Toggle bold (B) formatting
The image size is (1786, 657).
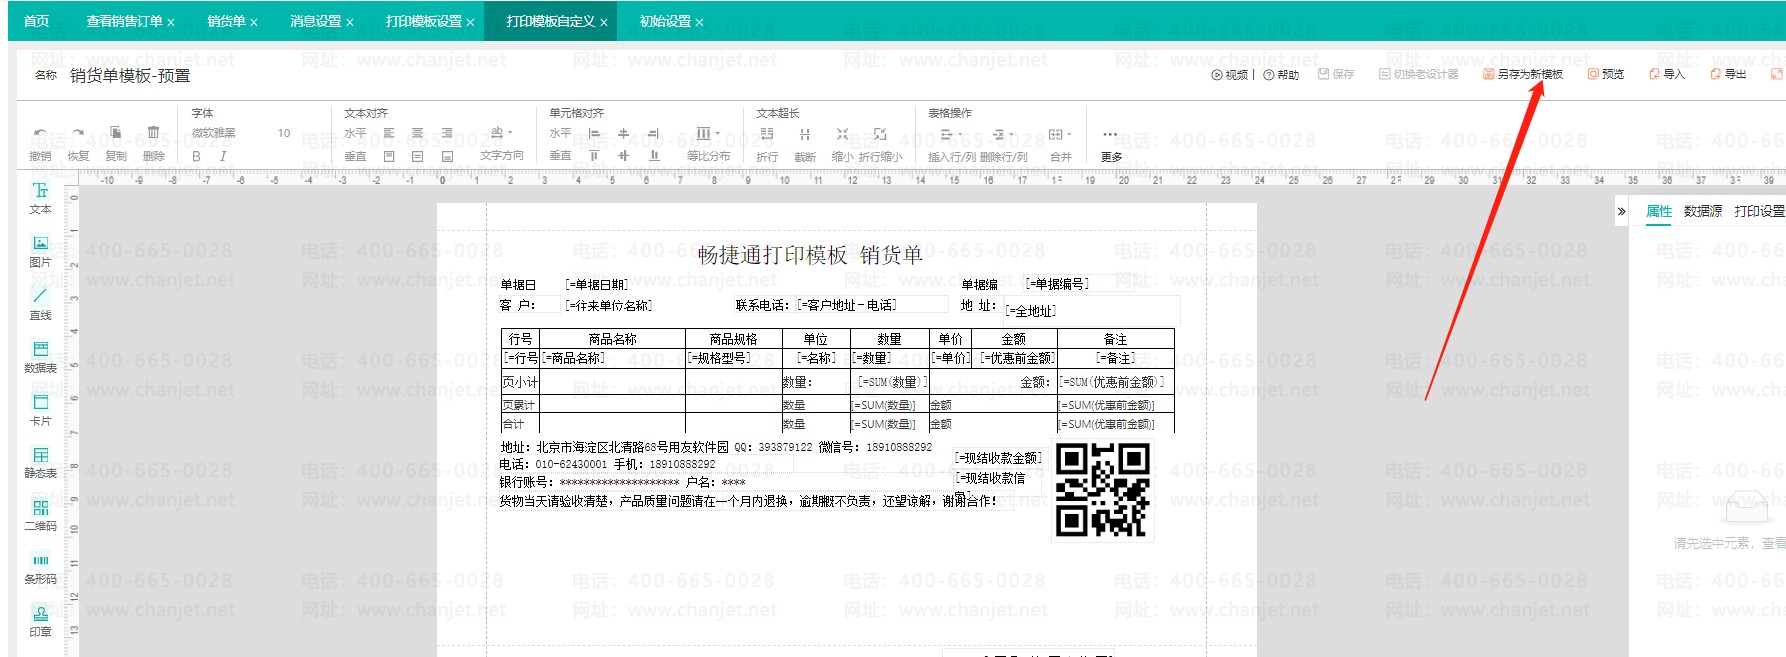[x=196, y=156]
